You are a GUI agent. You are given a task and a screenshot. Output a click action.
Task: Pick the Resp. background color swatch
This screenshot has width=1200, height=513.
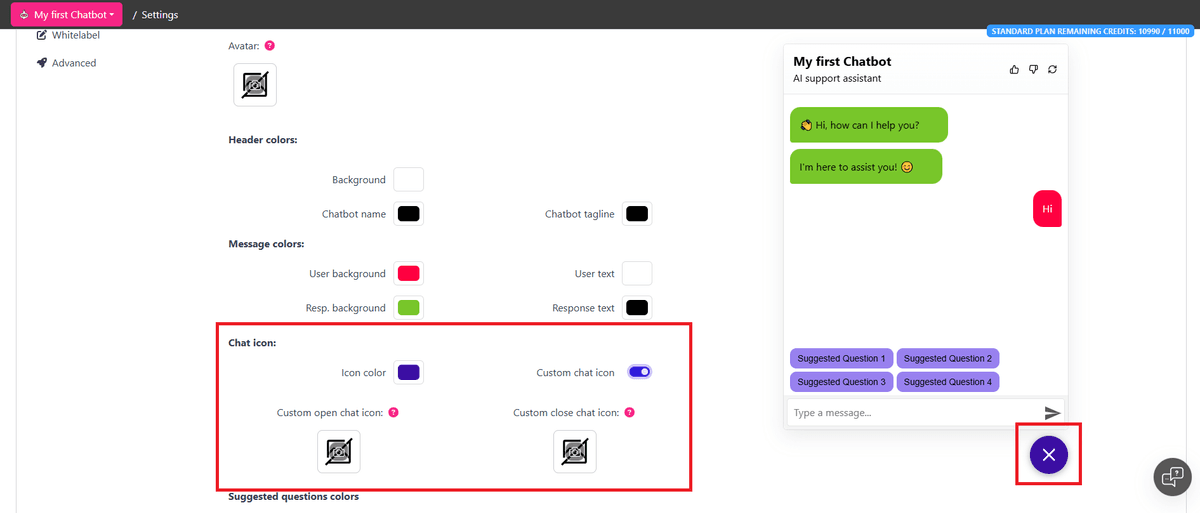pos(408,307)
